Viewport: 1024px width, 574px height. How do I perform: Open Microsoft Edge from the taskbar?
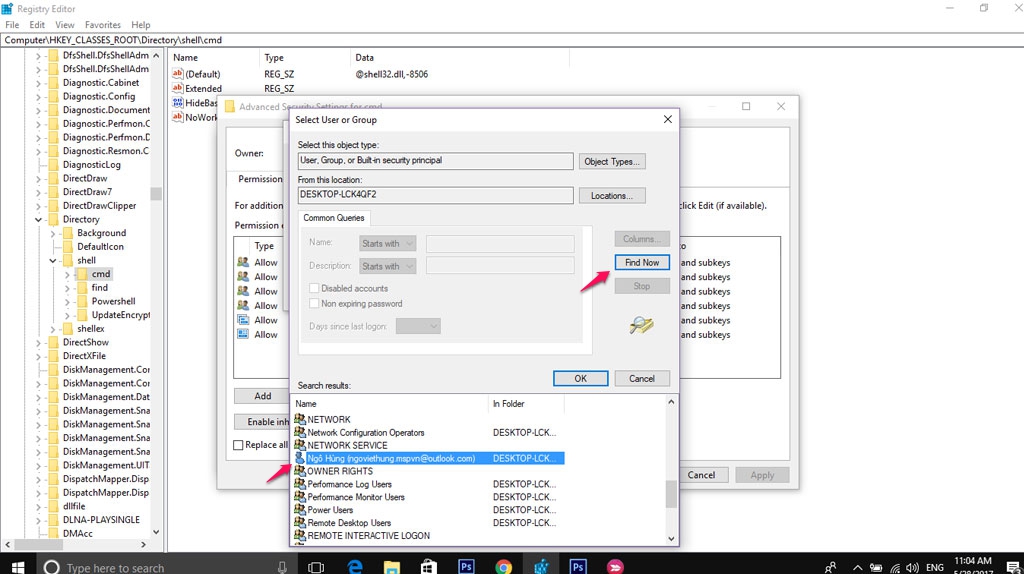coord(353,567)
